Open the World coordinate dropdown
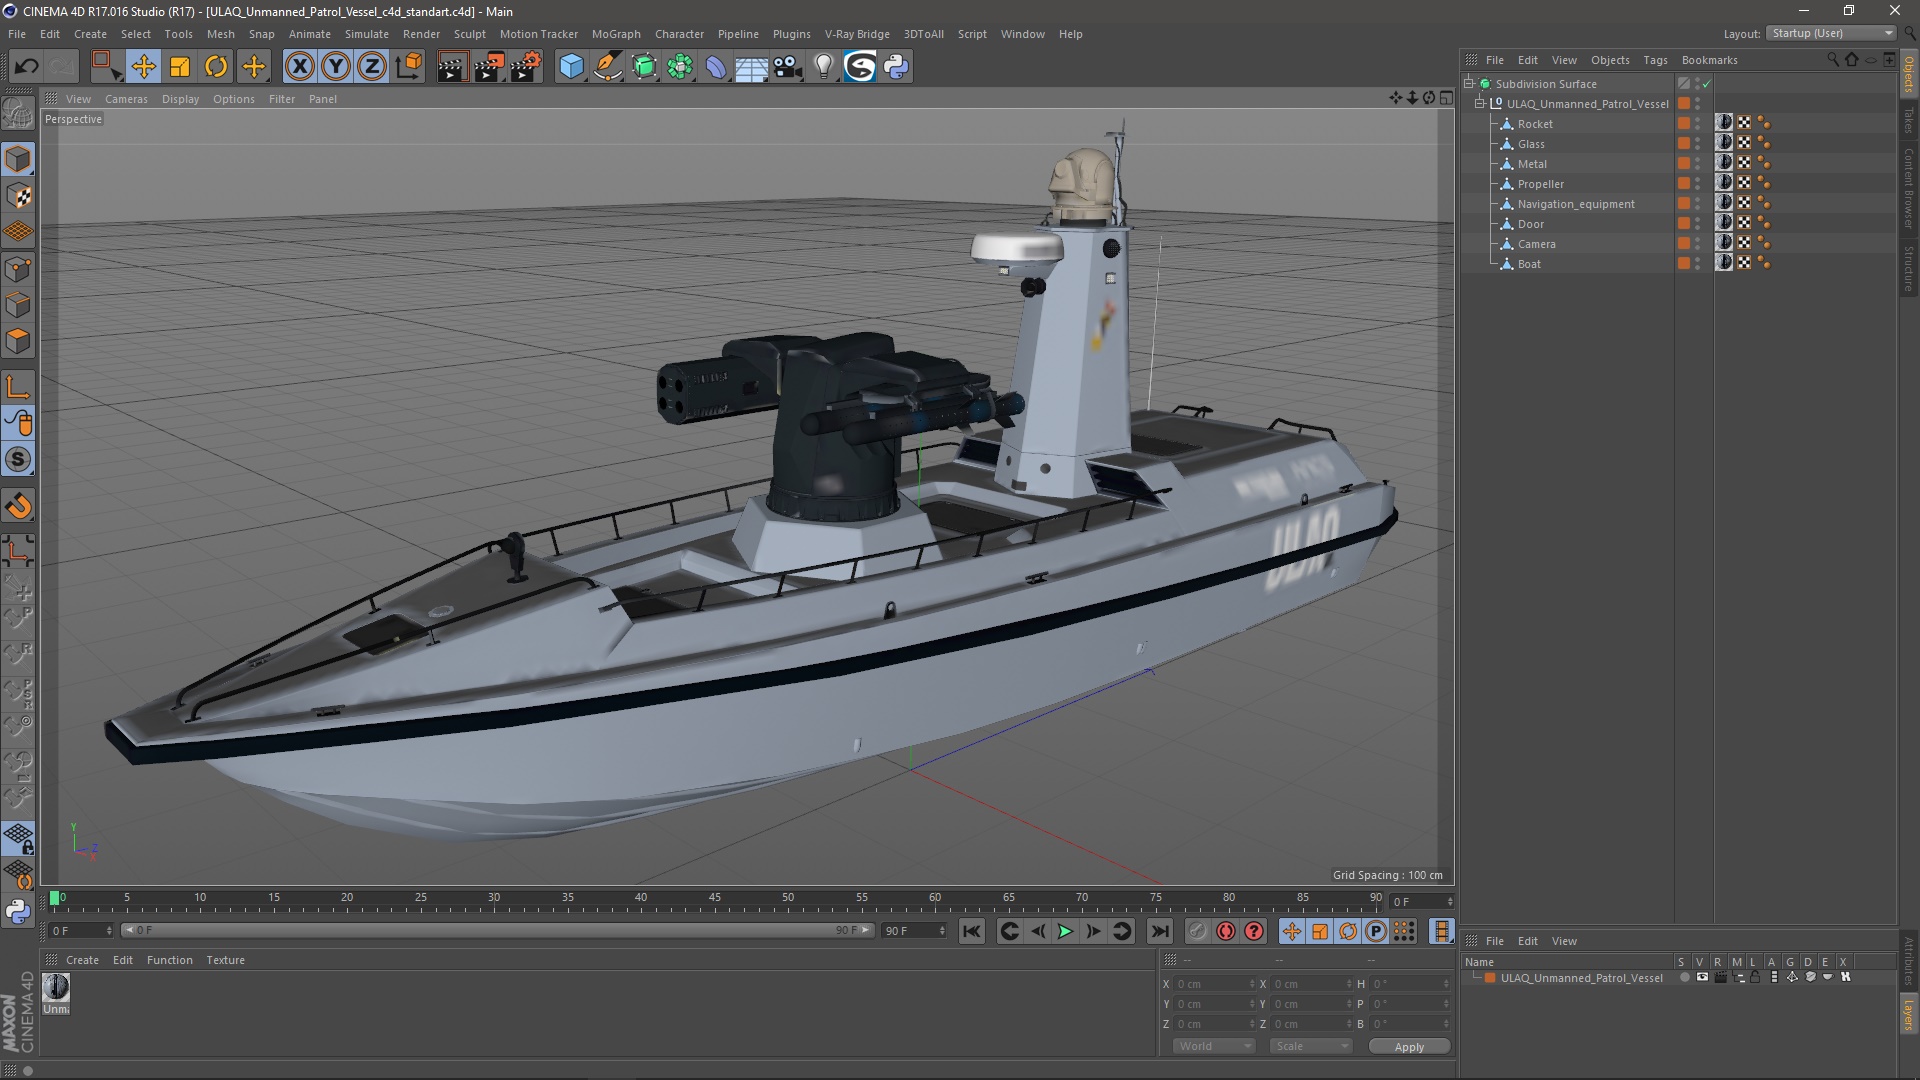Screen dimensions: 1920x1080 click(x=1214, y=1046)
